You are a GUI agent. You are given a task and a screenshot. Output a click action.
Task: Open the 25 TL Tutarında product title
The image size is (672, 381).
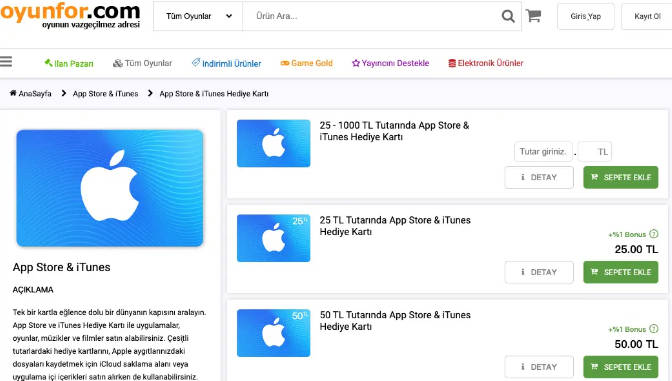395,226
